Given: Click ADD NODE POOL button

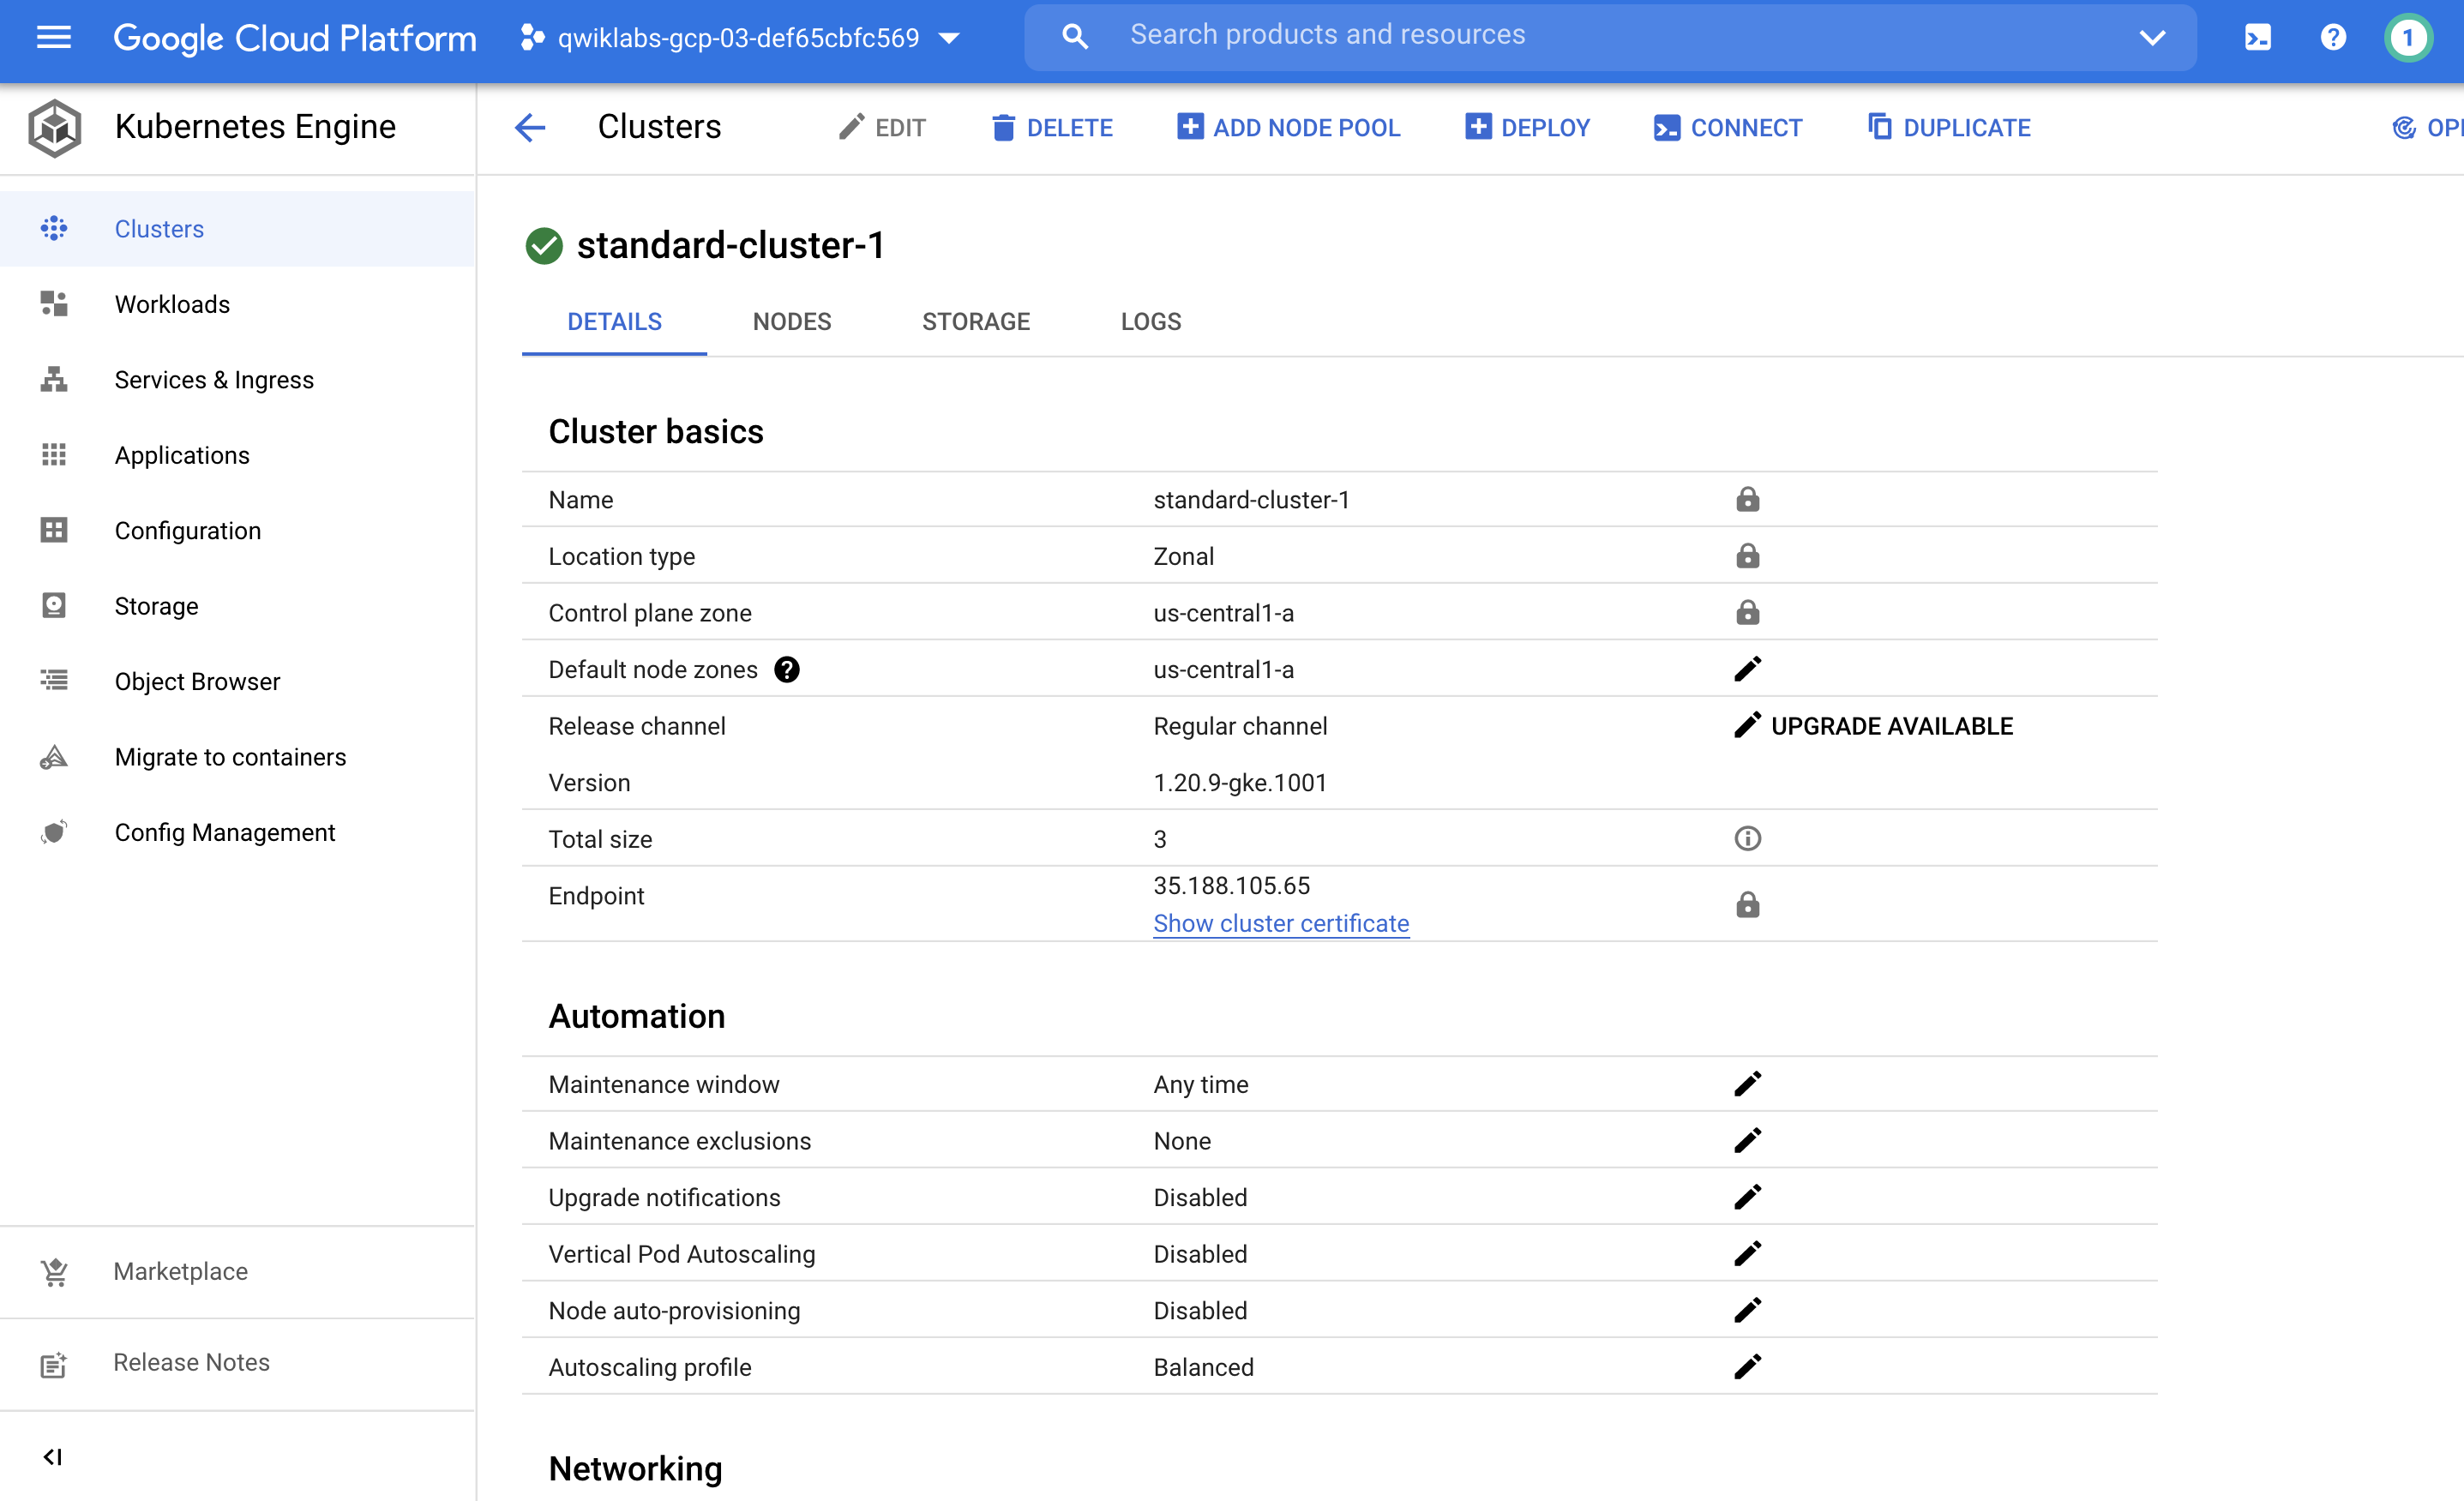Looking at the screenshot, I should (x=1288, y=128).
